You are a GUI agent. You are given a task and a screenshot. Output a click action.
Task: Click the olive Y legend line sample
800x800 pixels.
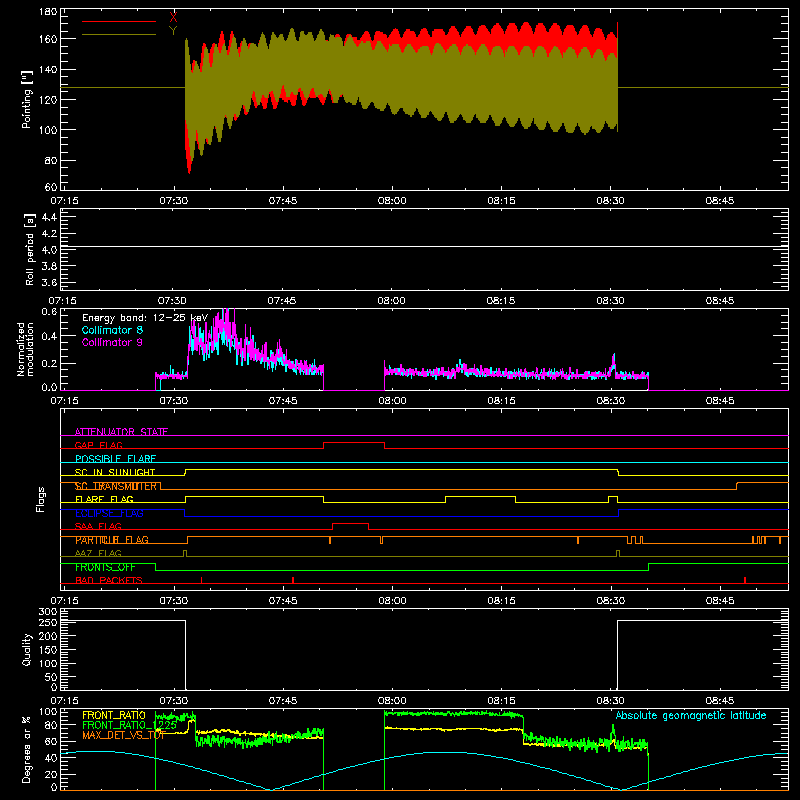119,34
